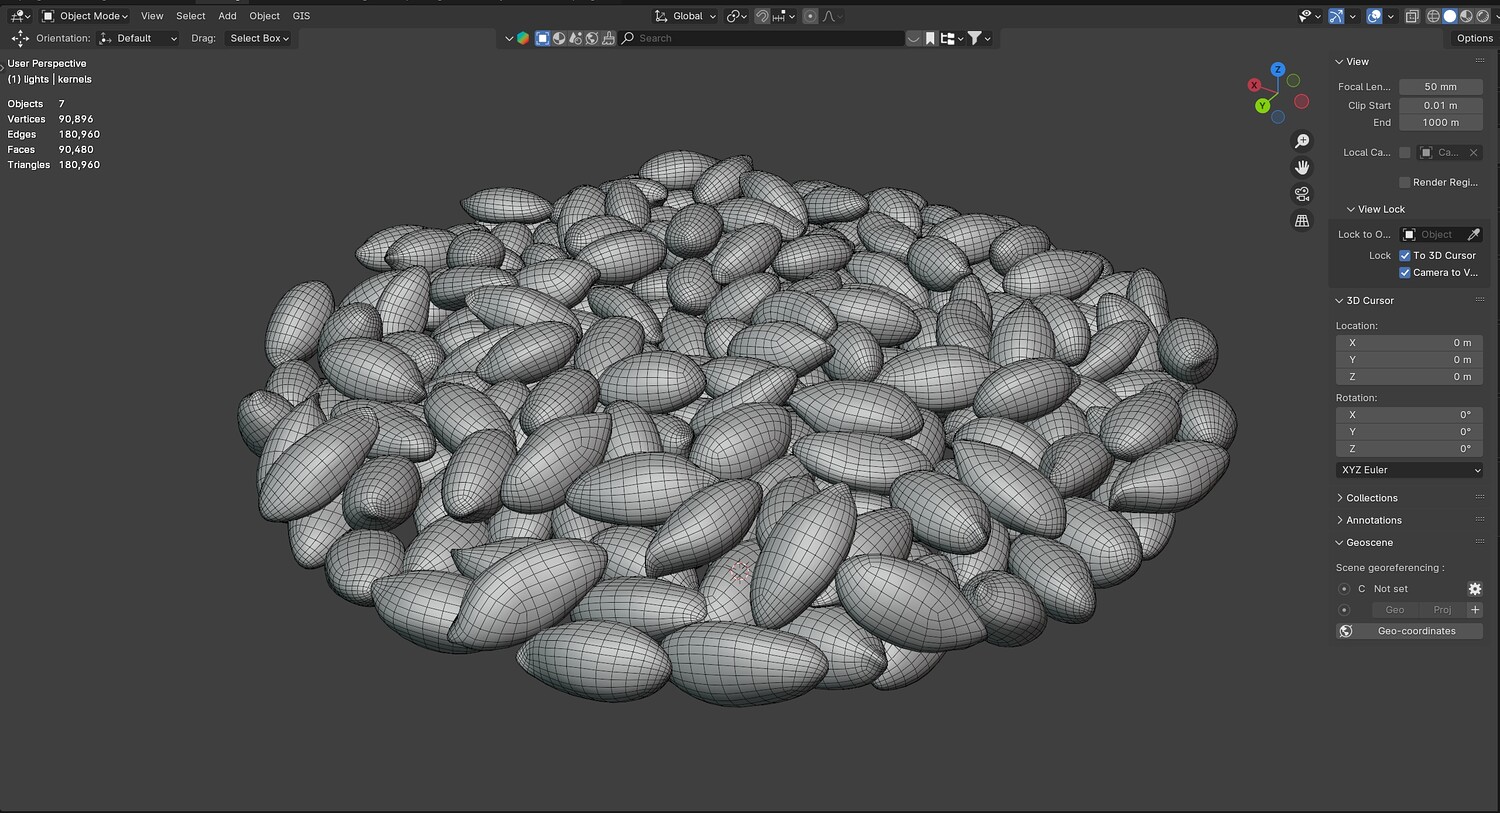The image size is (1500, 813).
Task: Click the pan view hand icon
Action: [x=1302, y=167]
